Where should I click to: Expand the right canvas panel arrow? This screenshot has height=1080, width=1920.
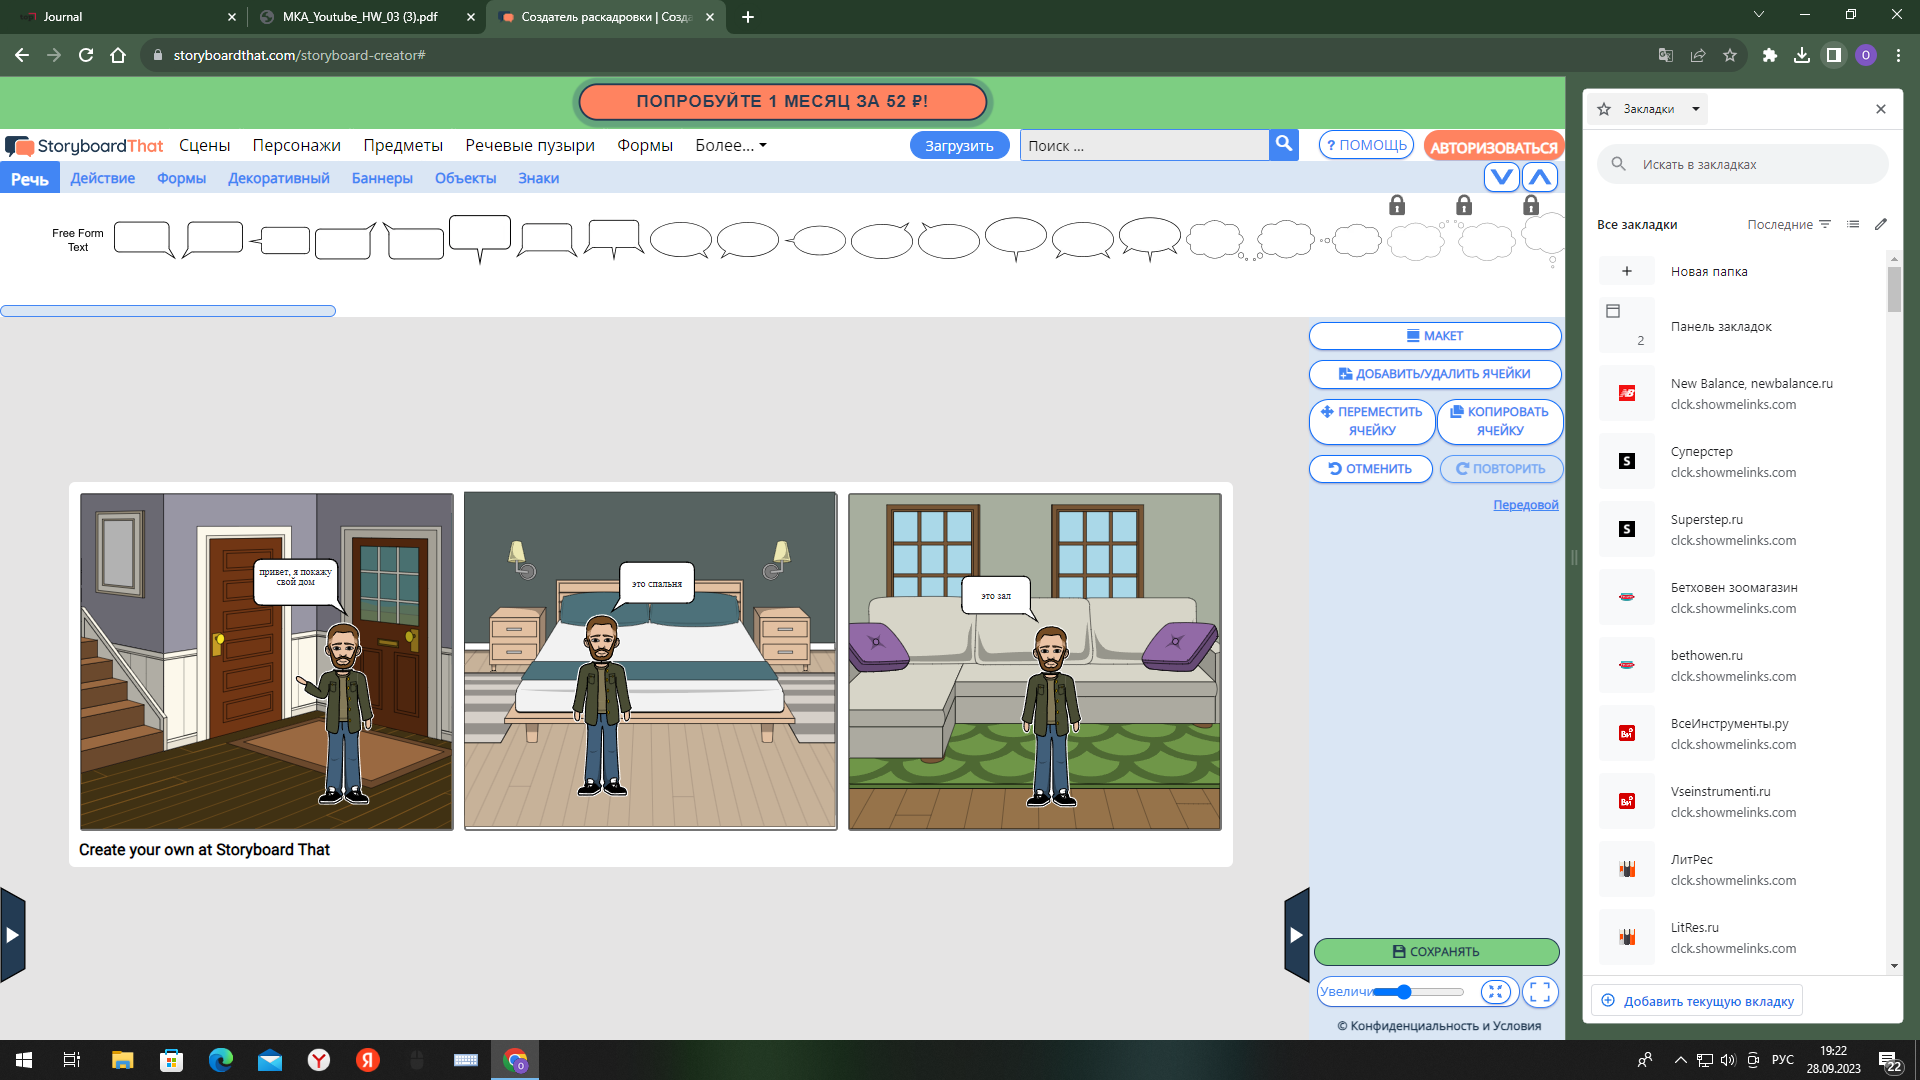tap(1296, 935)
